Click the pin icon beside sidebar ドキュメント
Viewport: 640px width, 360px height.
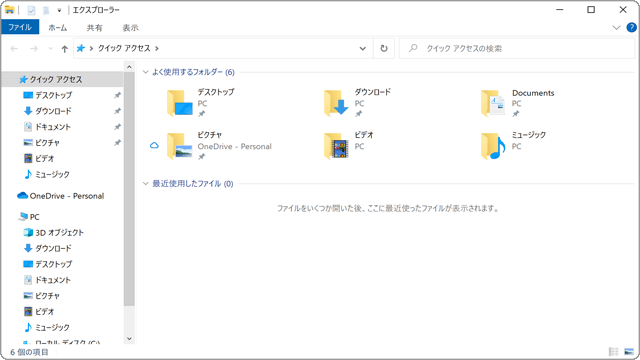[118, 127]
